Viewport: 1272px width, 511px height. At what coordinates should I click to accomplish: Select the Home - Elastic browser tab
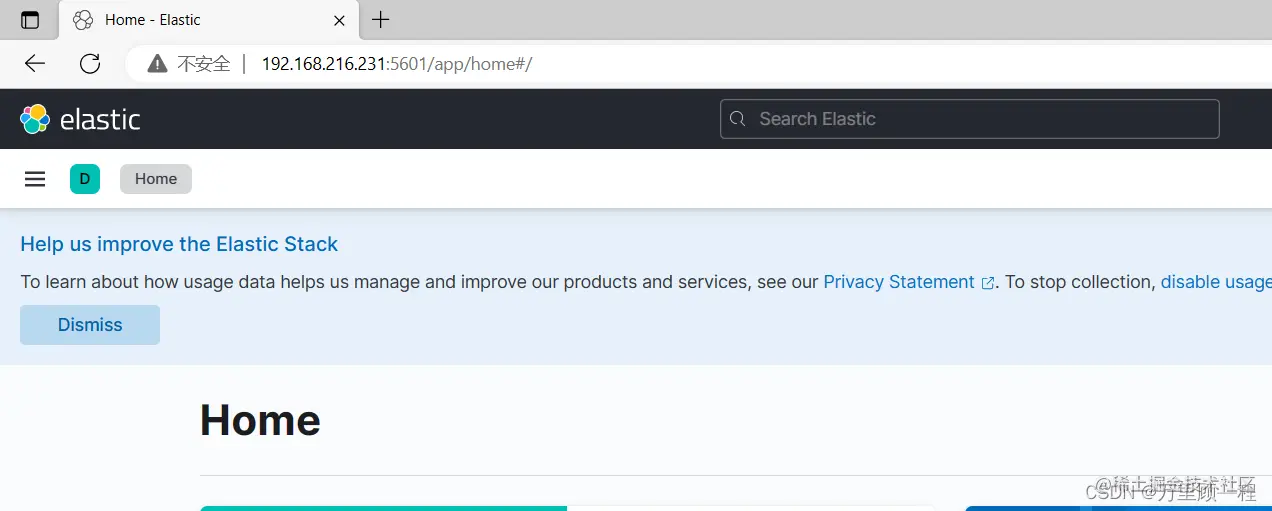pyautogui.click(x=209, y=20)
